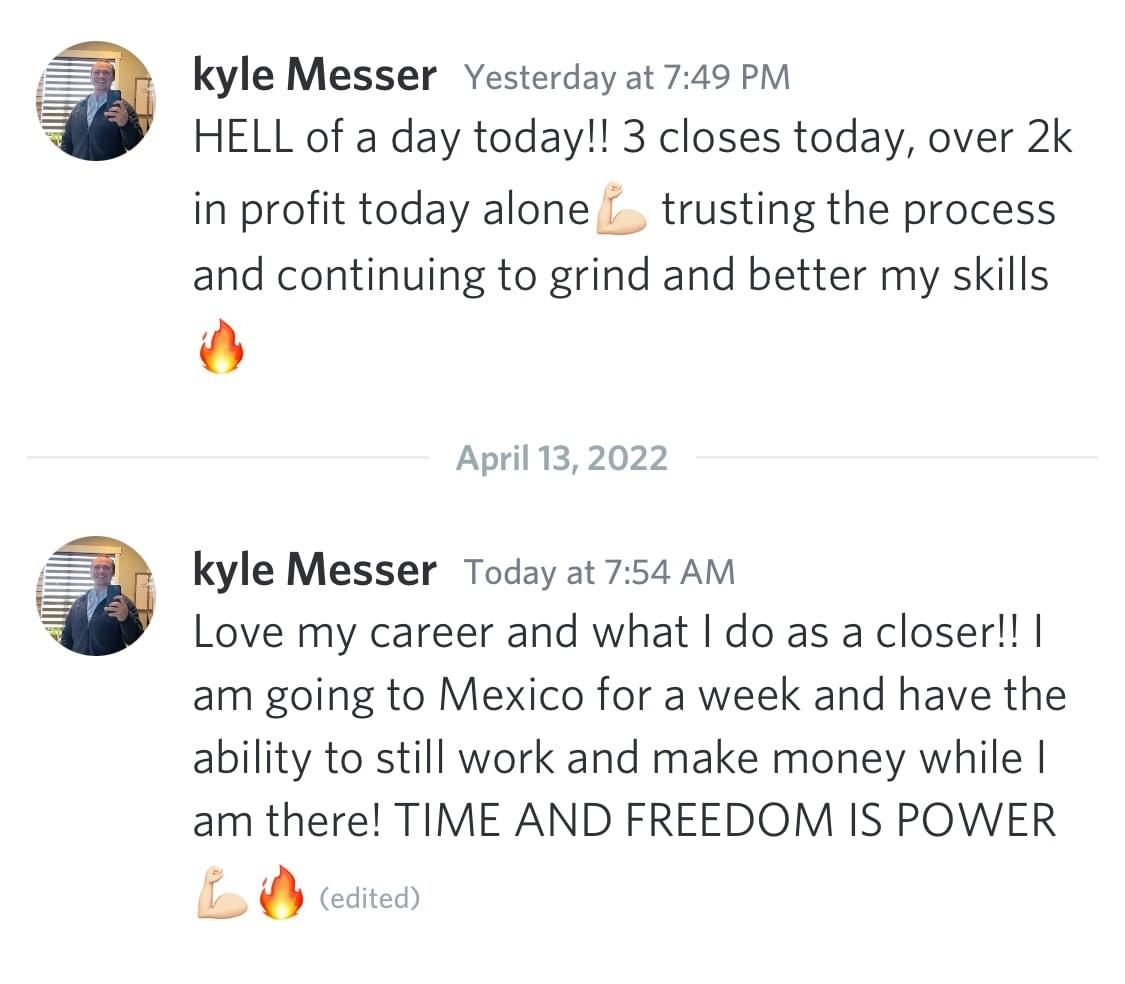Click kyle Messer's avatar on today's message

[x=96, y=596]
